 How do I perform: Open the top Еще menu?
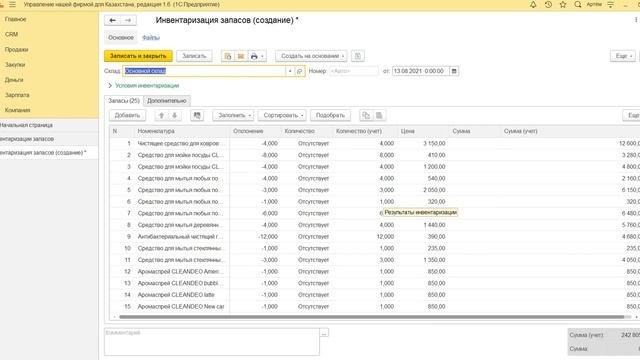coord(623,56)
